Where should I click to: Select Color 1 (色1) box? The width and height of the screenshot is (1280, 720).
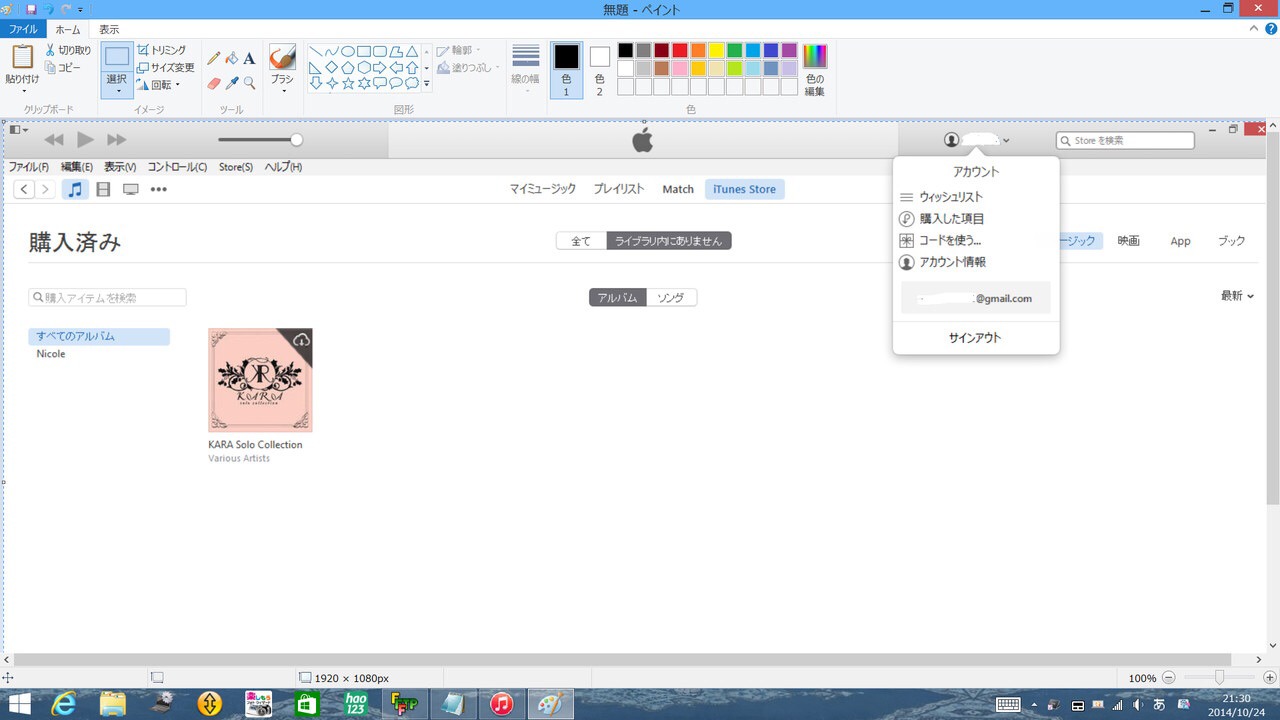(x=566, y=70)
